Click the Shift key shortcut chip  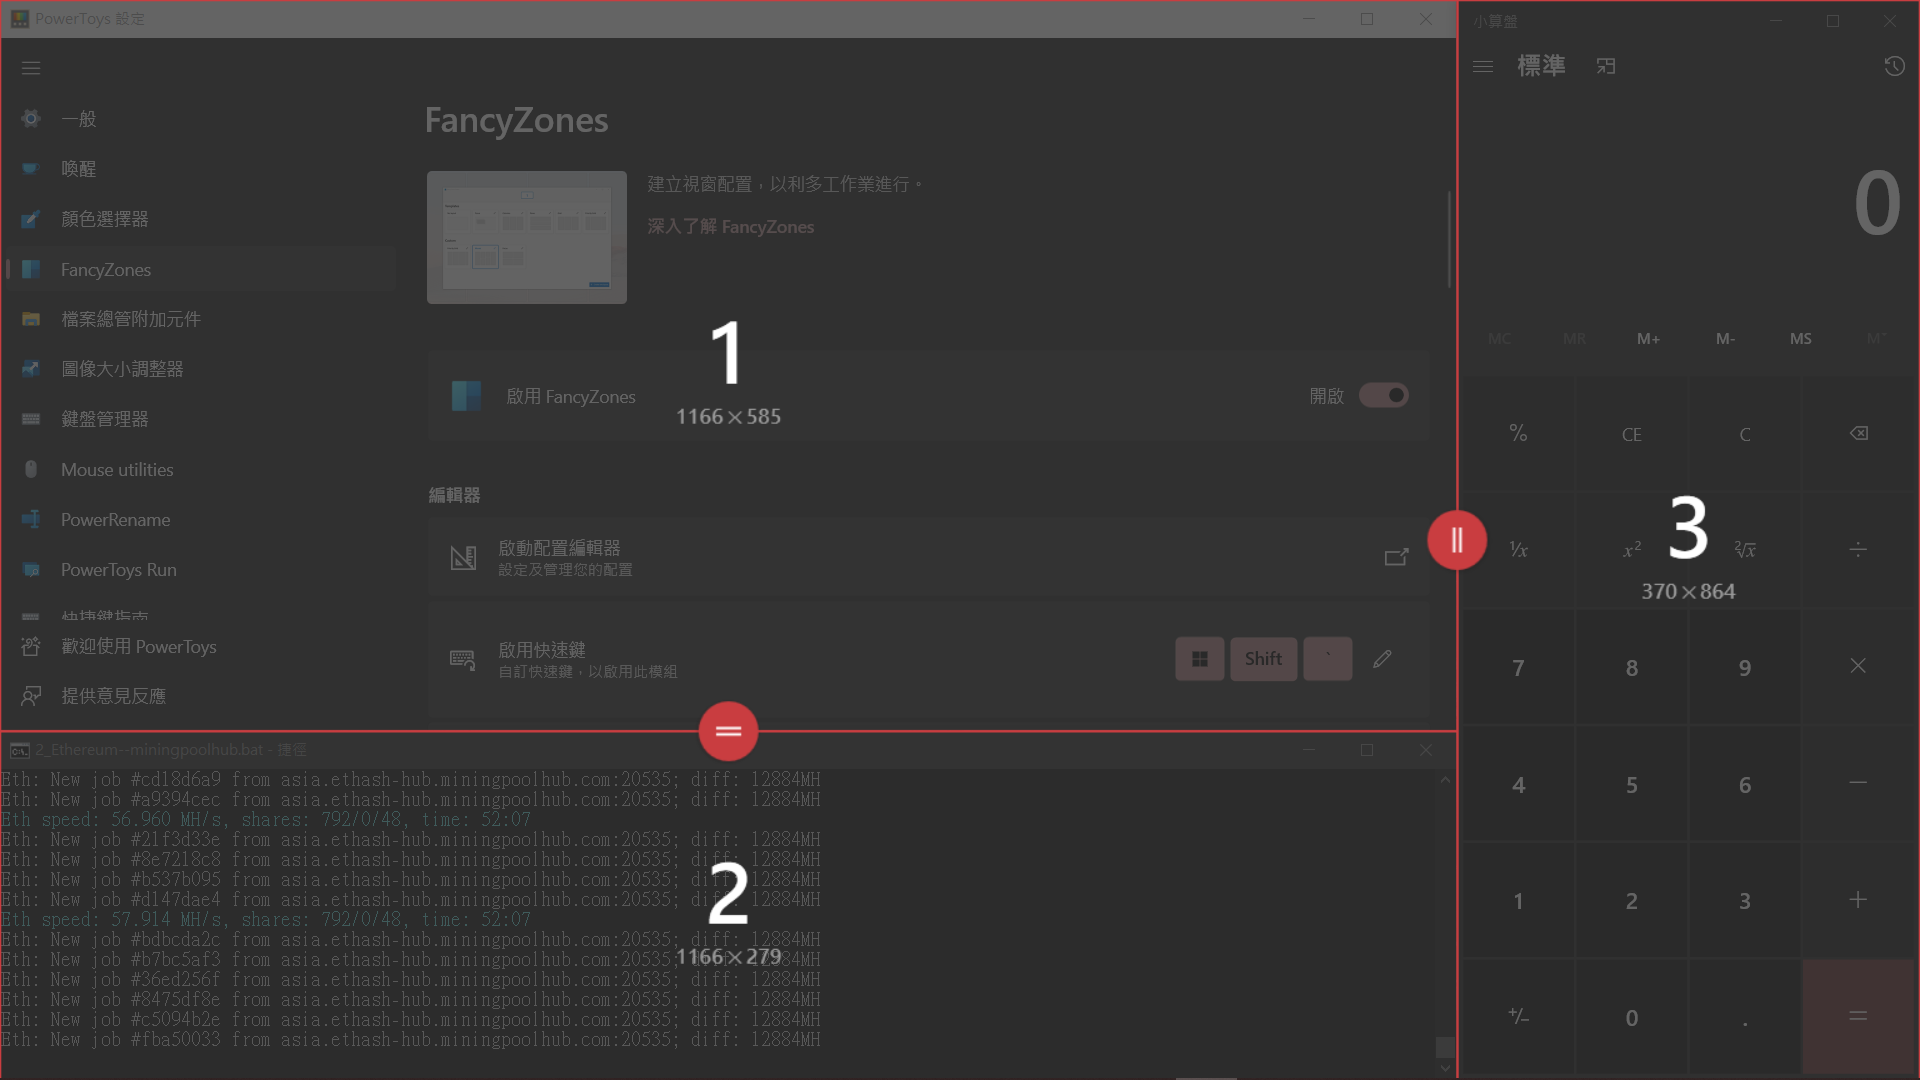pos(1263,659)
